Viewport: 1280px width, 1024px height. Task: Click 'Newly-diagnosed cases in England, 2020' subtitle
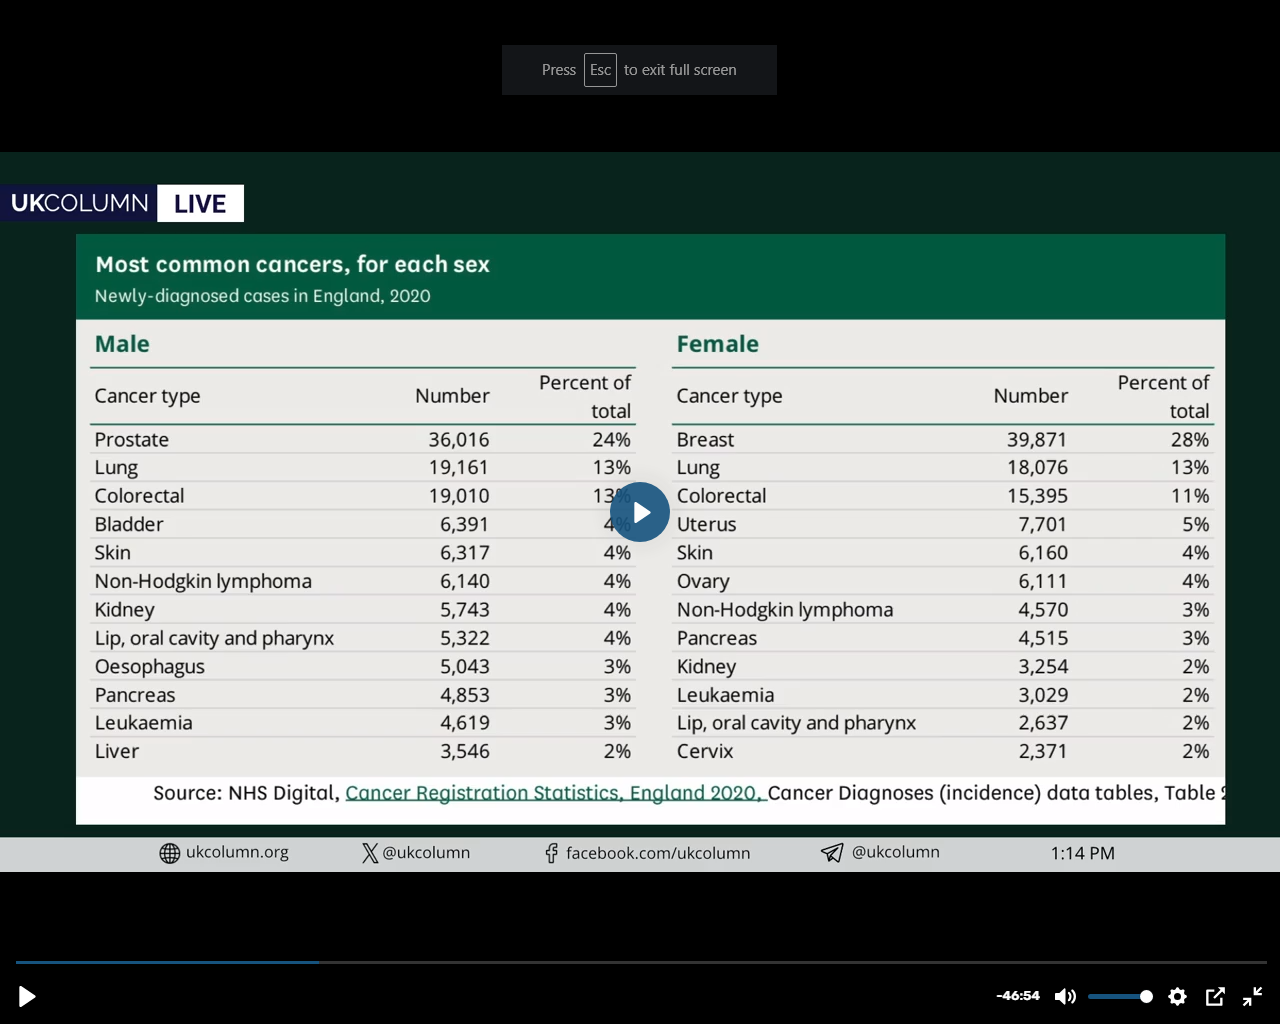pyautogui.click(x=263, y=296)
